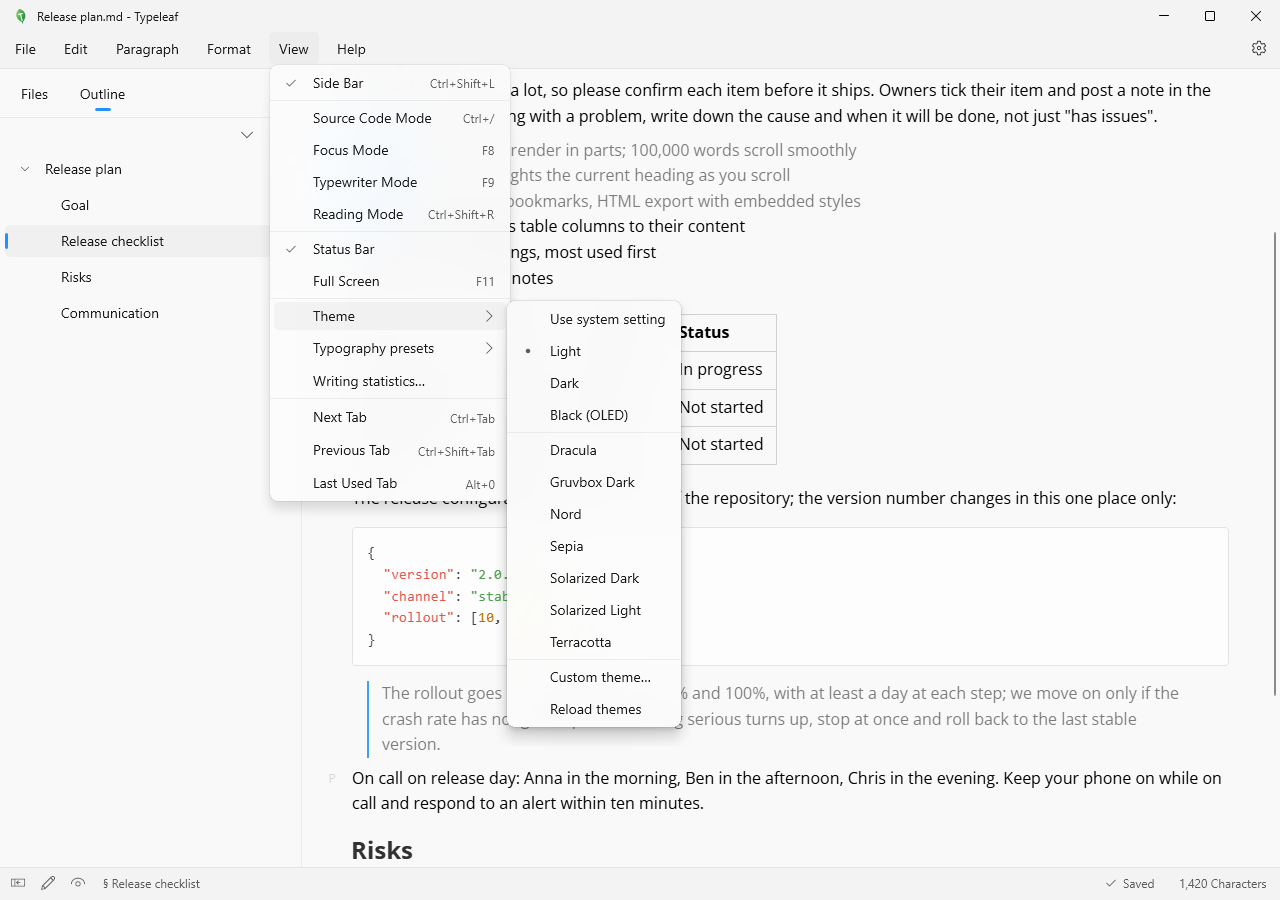Open the Edit menu
This screenshot has width=1280, height=900.
point(76,49)
